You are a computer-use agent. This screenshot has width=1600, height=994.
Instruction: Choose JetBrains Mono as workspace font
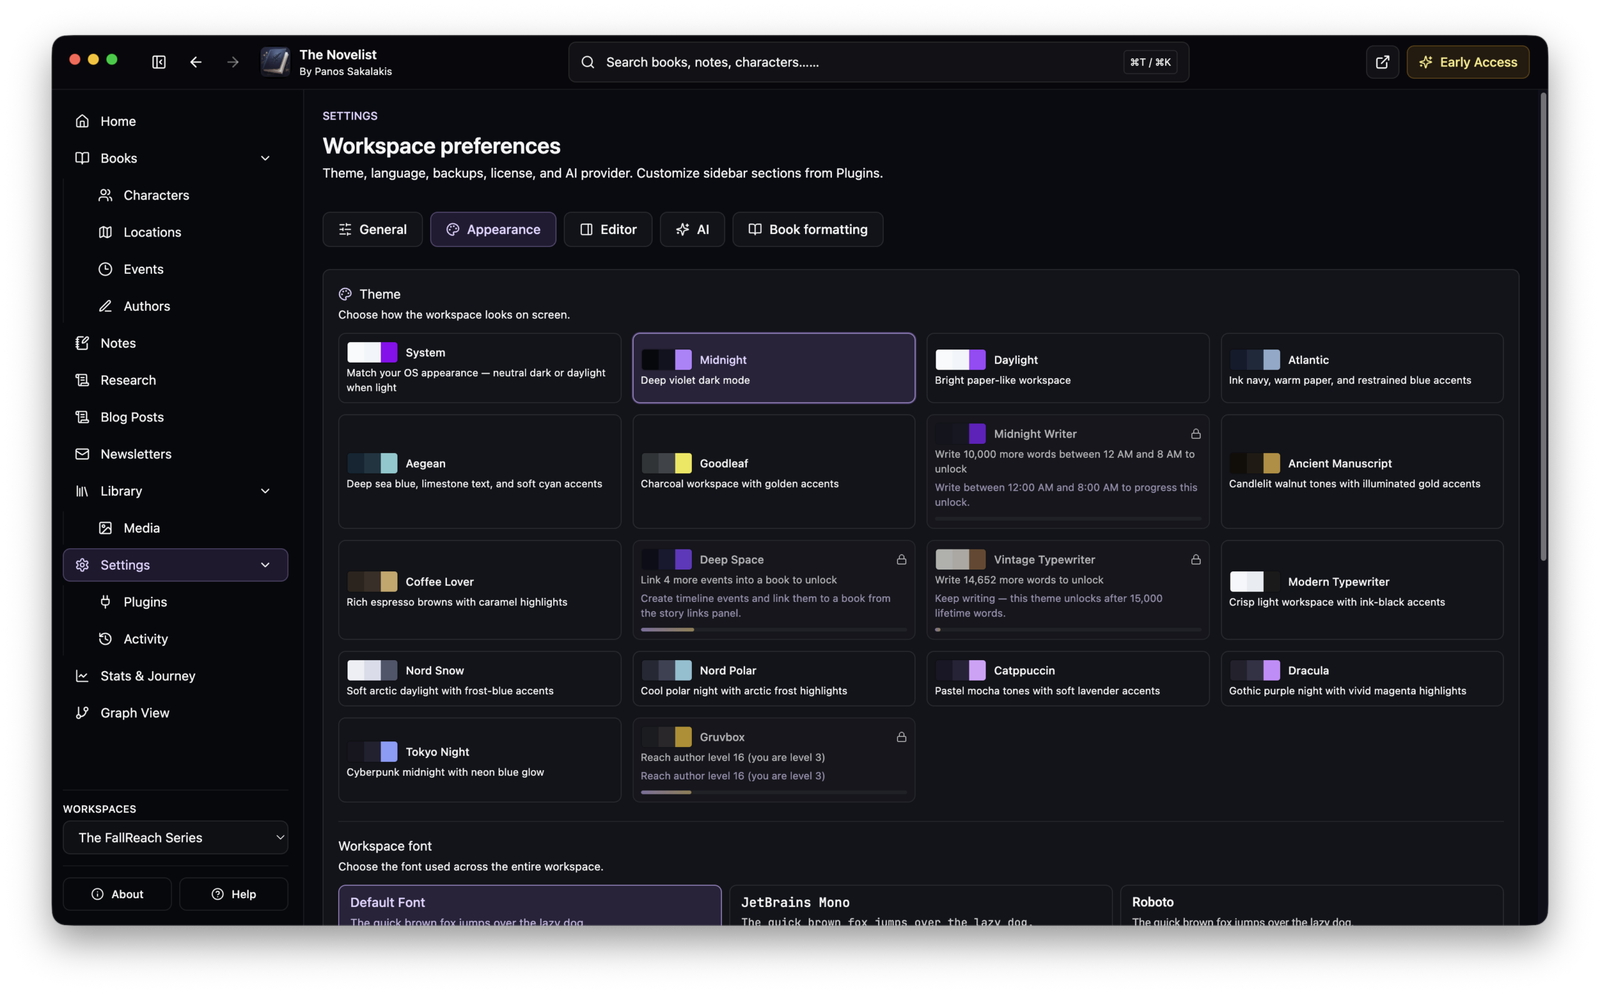click(920, 906)
